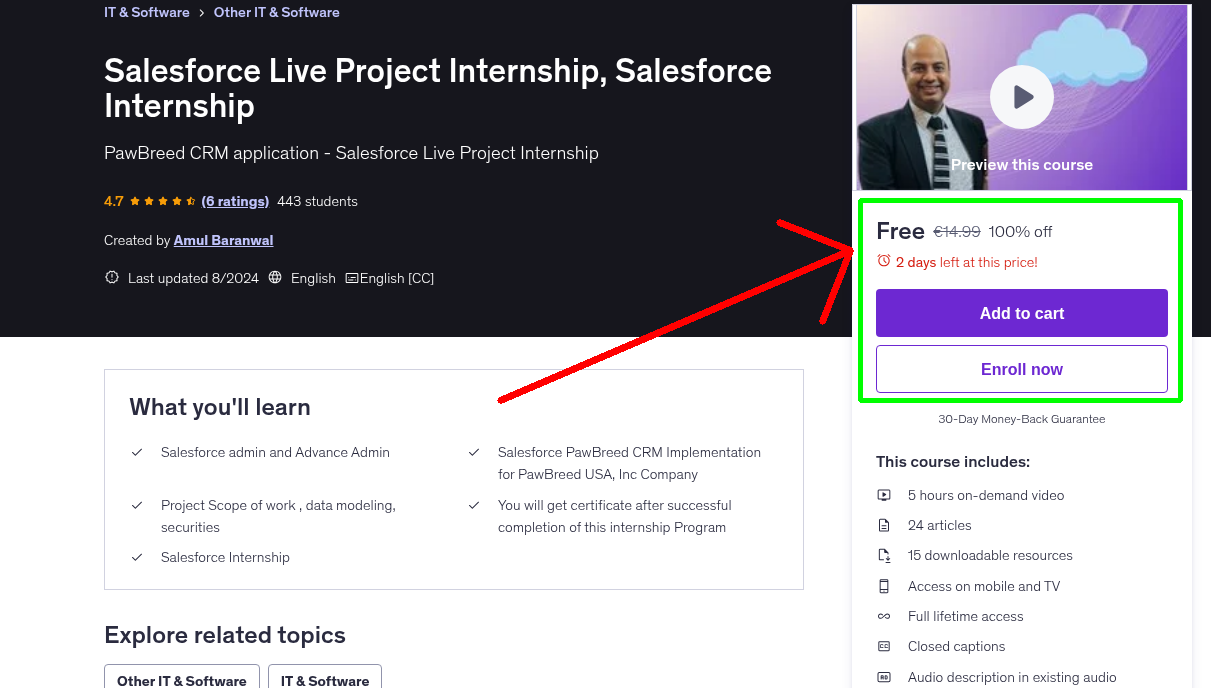
Task: Select the Other IT & Software topic chip
Action: pos(181,680)
